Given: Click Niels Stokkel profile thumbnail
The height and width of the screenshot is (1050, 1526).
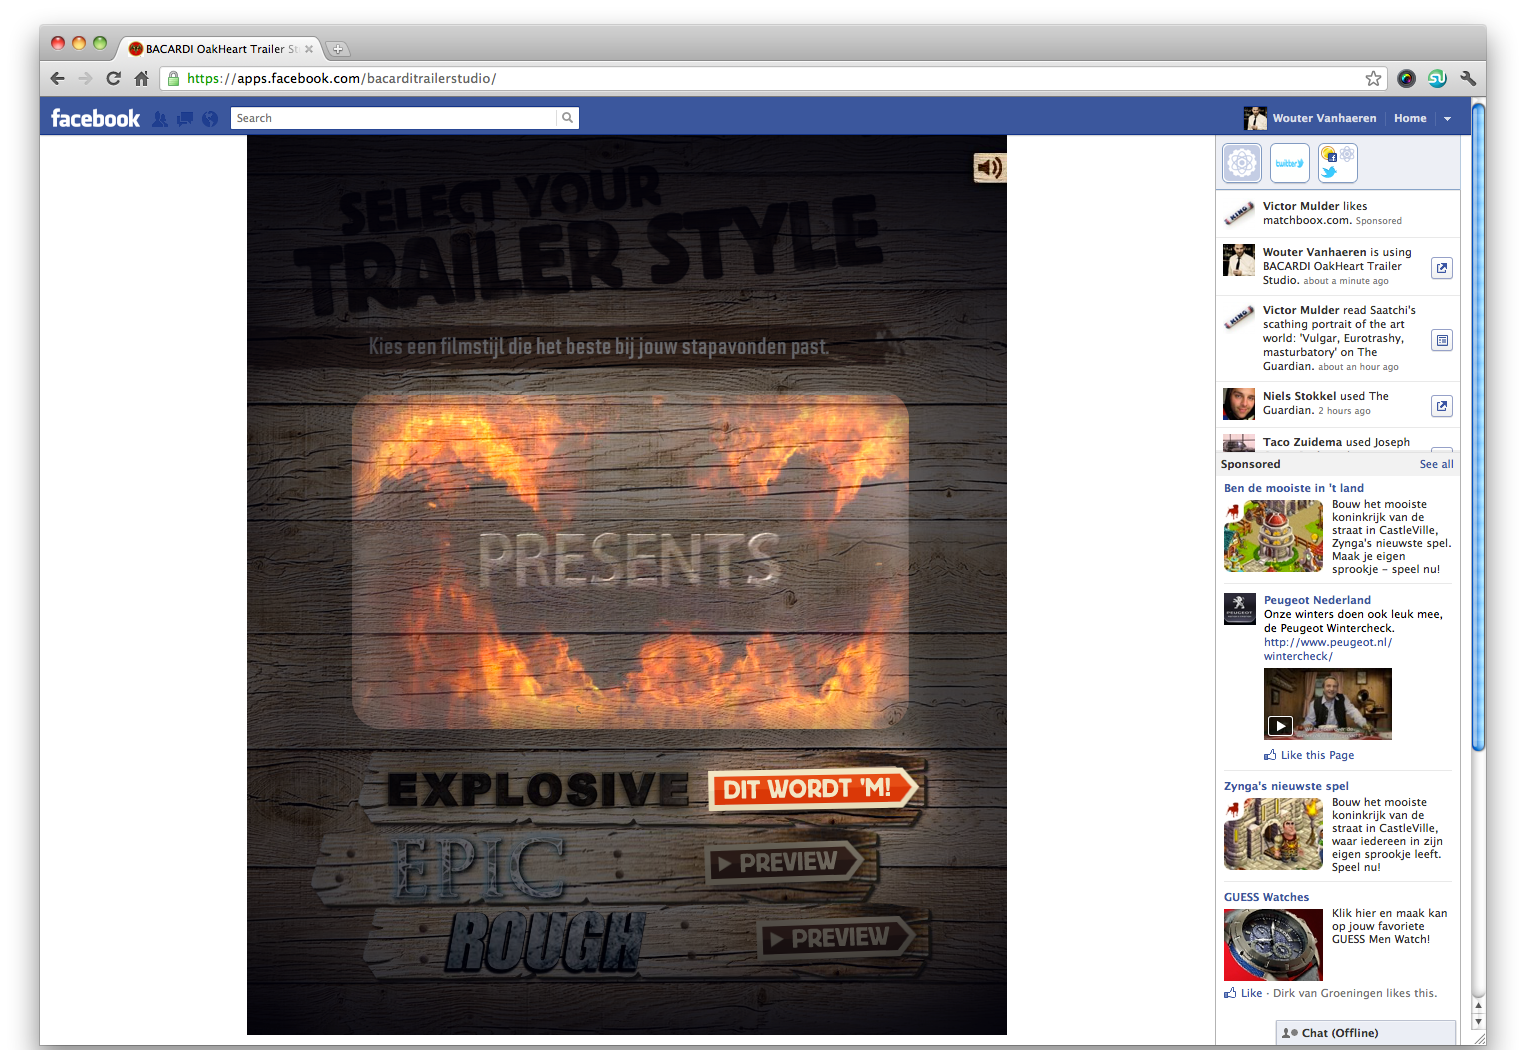Looking at the screenshot, I should pos(1239,404).
